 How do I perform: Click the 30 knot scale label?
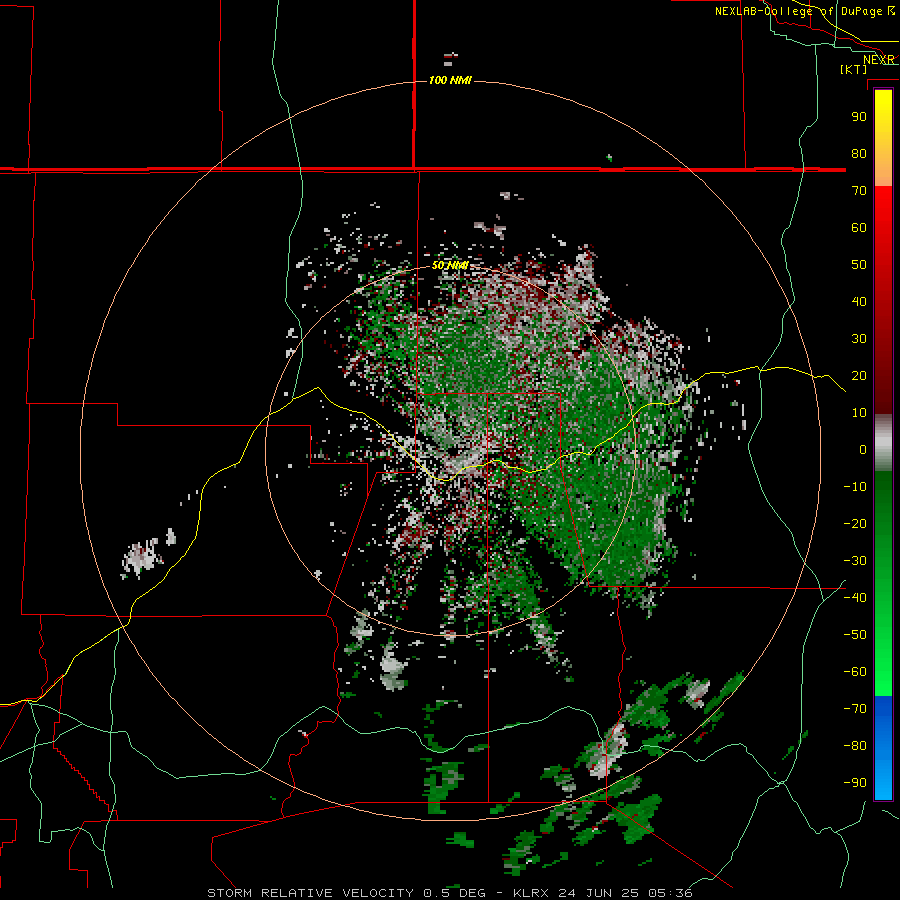click(859, 339)
